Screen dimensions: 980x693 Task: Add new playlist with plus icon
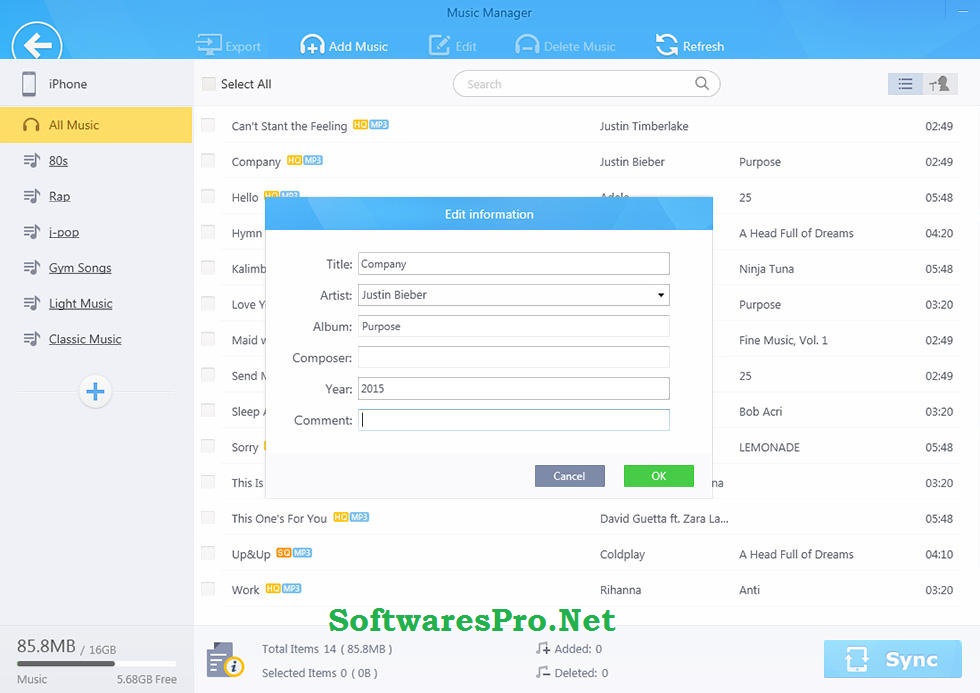click(x=95, y=392)
